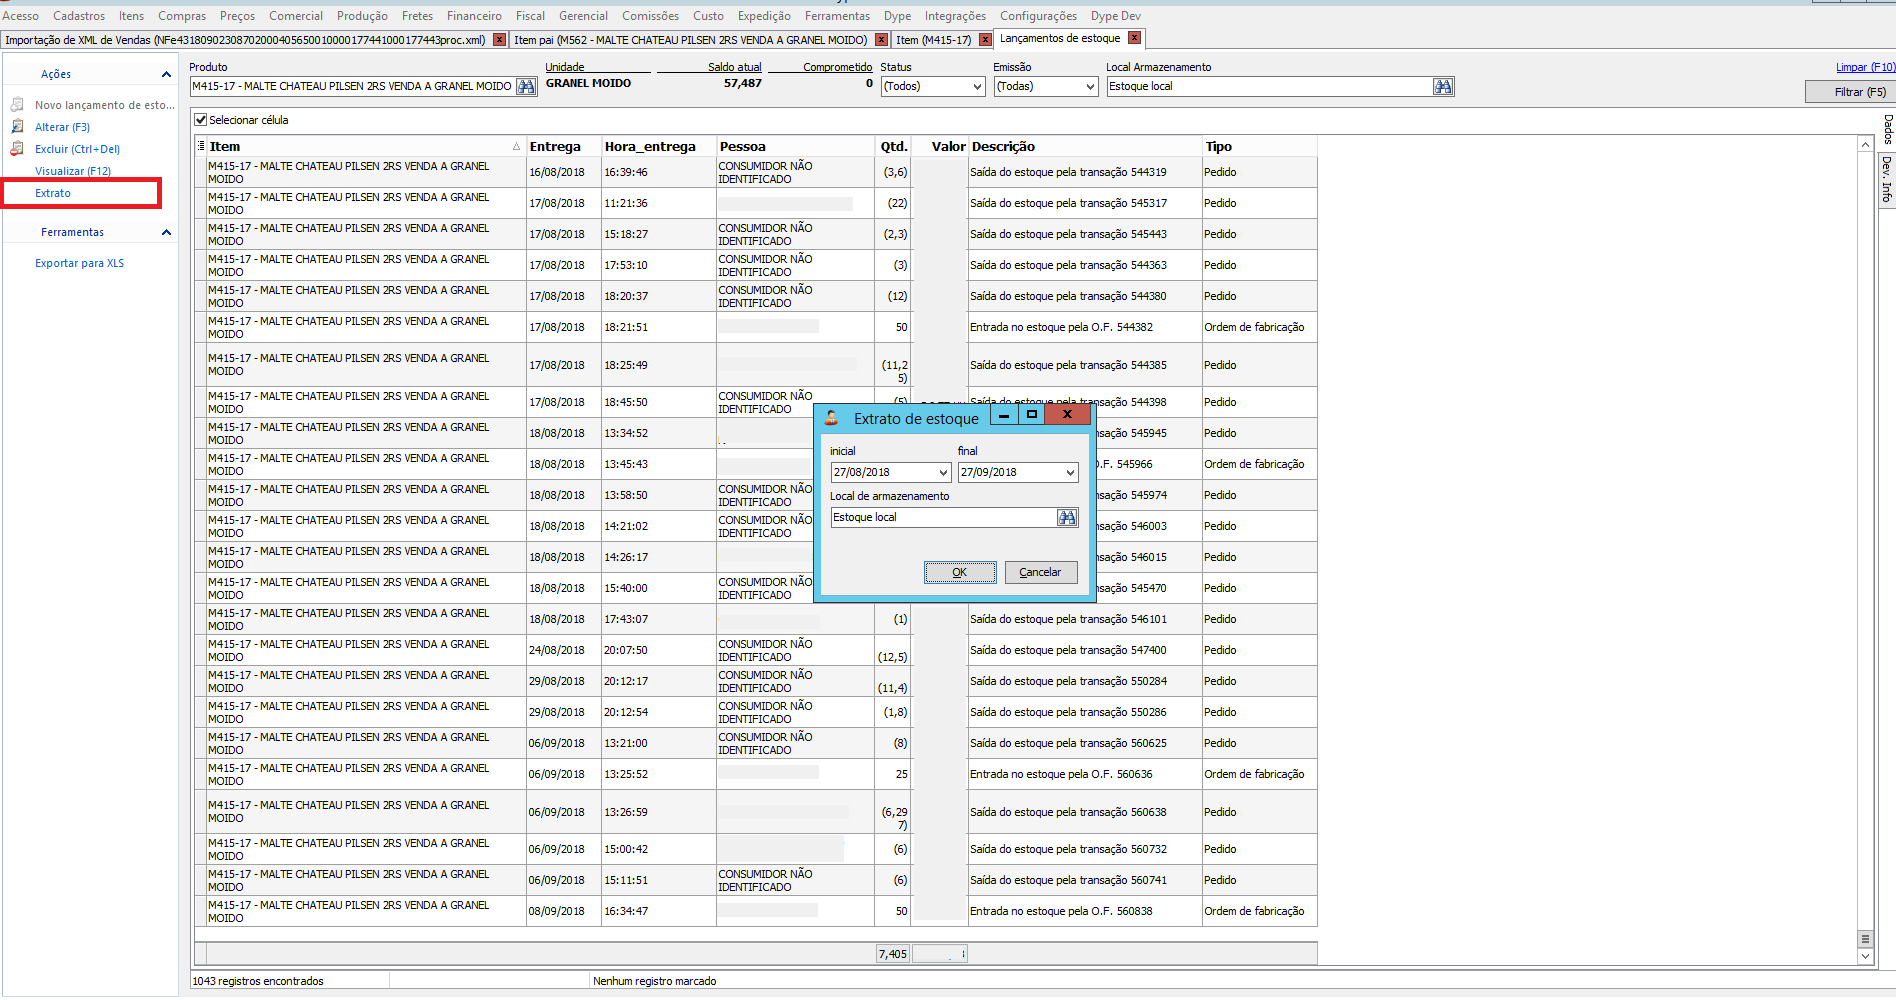Open the Cadastros menu
This screenshot has width=1896, height=1000.
[79, 16]
